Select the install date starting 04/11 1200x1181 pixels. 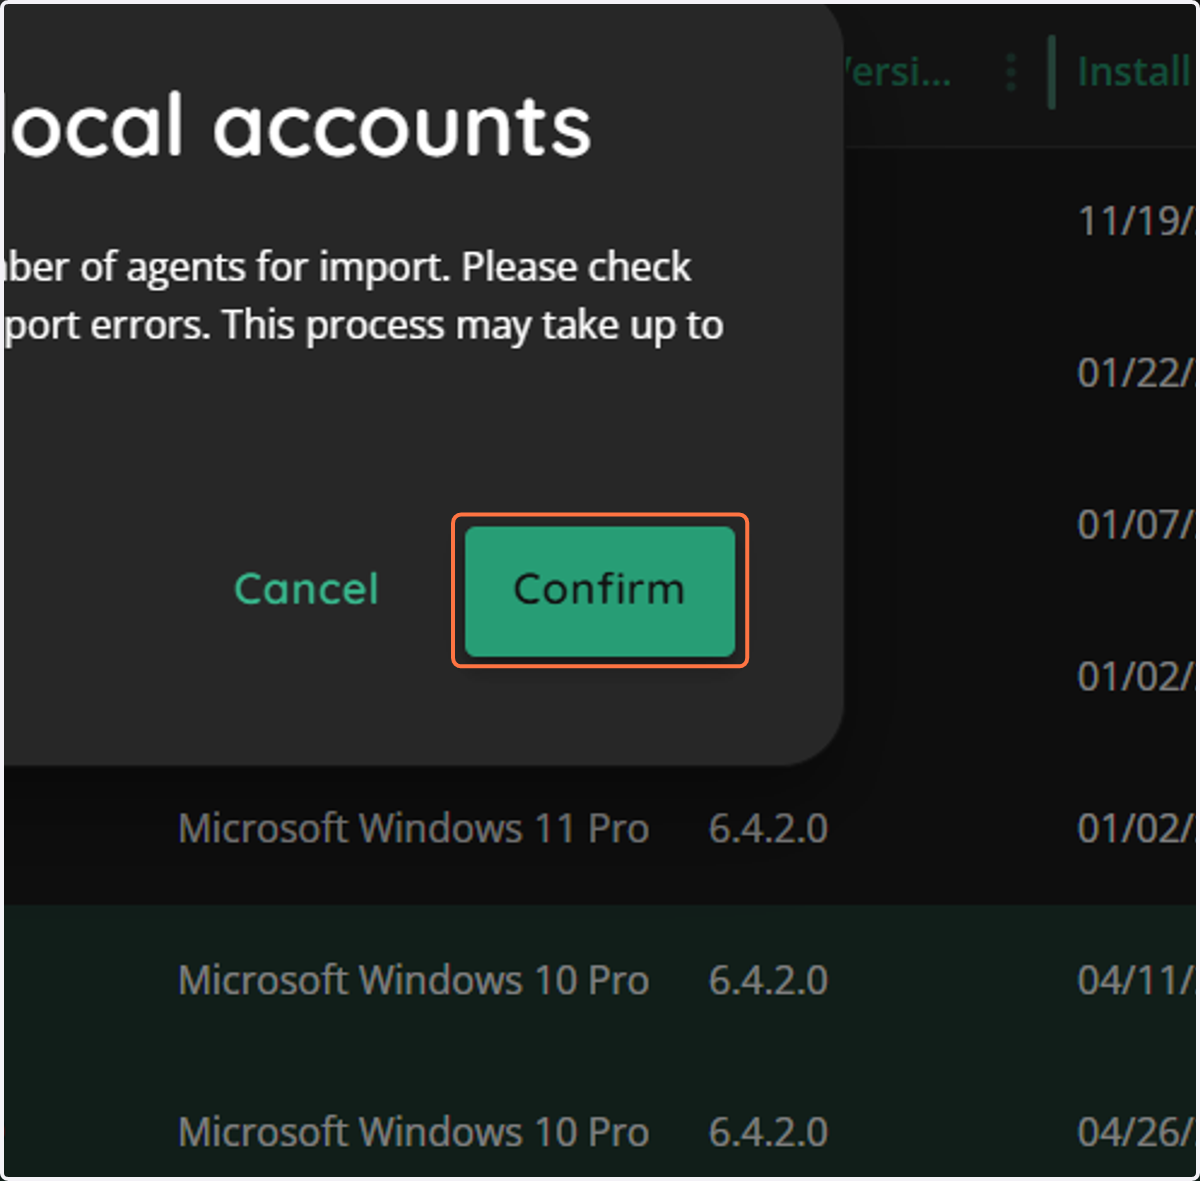pos(1135,980)
